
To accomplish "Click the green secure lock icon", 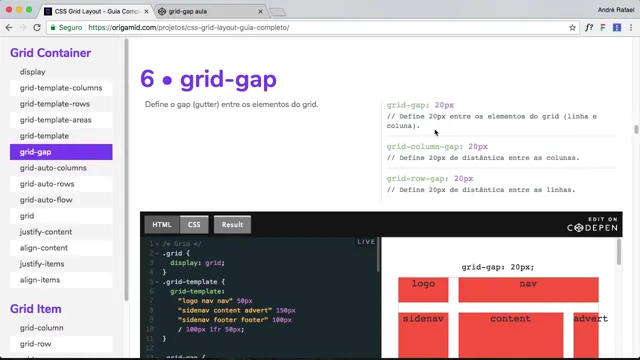I will (53, 27).
